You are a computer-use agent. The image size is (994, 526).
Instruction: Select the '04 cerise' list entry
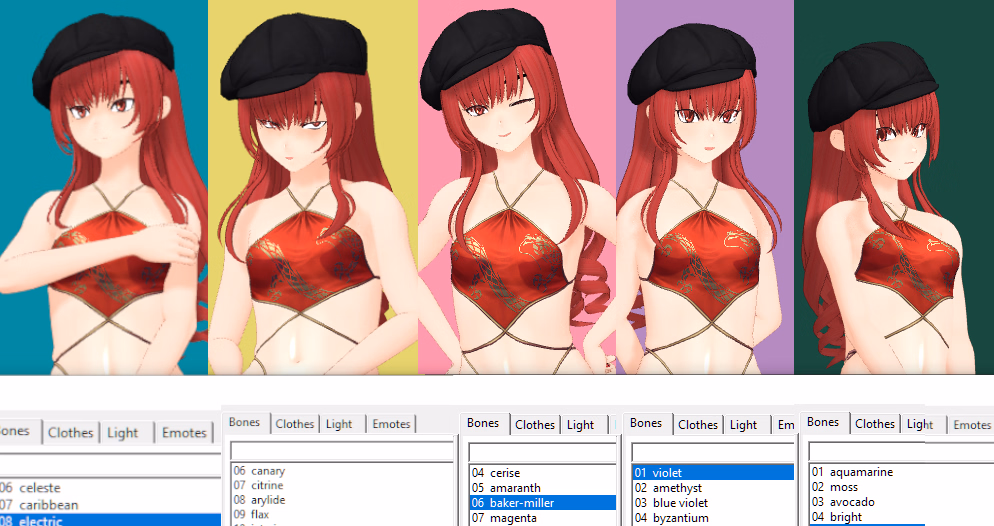pyautogui.click(x=543, y=473)
